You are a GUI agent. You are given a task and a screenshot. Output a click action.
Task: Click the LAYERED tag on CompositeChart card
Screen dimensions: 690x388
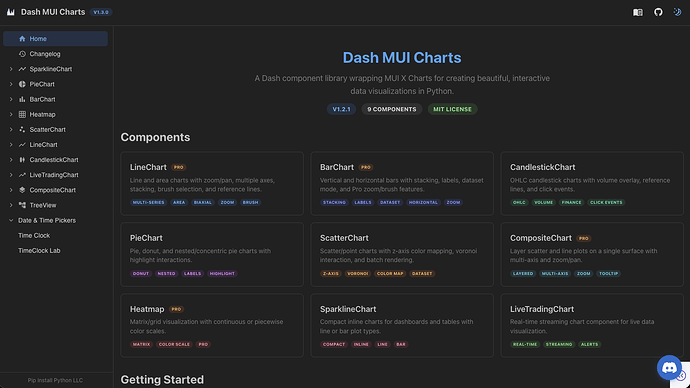(523, 274)
